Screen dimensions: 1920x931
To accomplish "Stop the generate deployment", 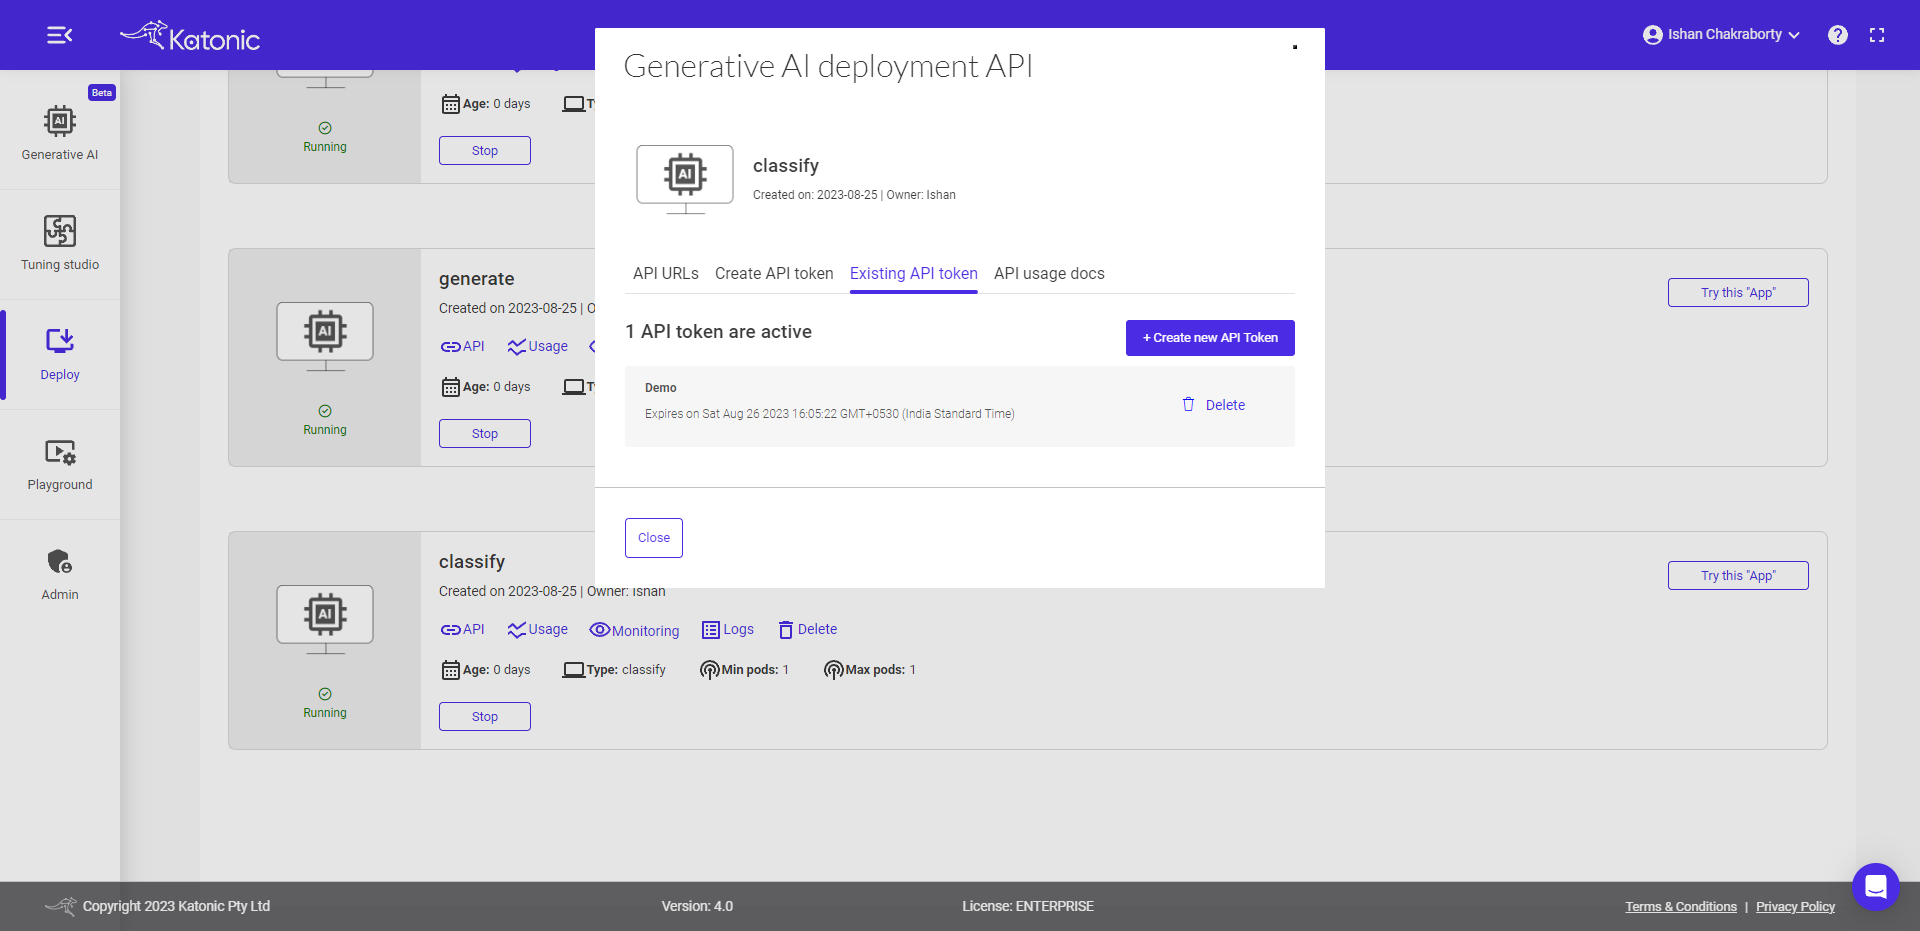I will pyautogui.click(x=485, y=434).
